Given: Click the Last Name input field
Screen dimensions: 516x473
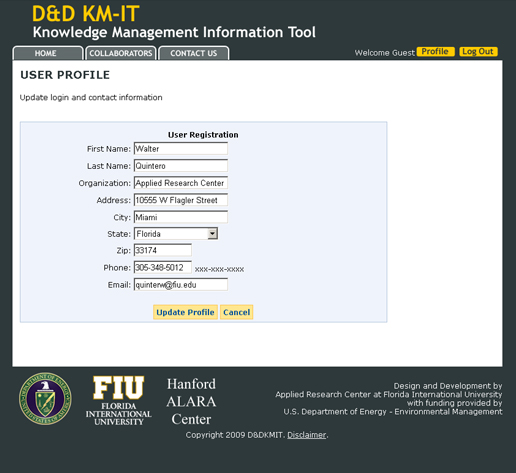Looking at the screenshot, I should (x=181, y=166).
